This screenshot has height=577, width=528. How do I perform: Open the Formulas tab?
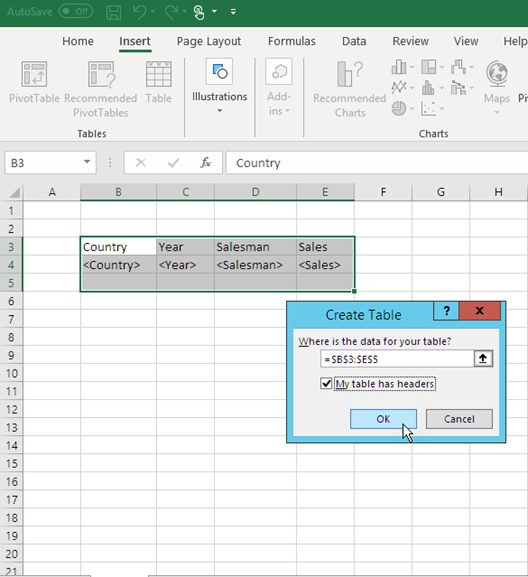click(291, 41)
